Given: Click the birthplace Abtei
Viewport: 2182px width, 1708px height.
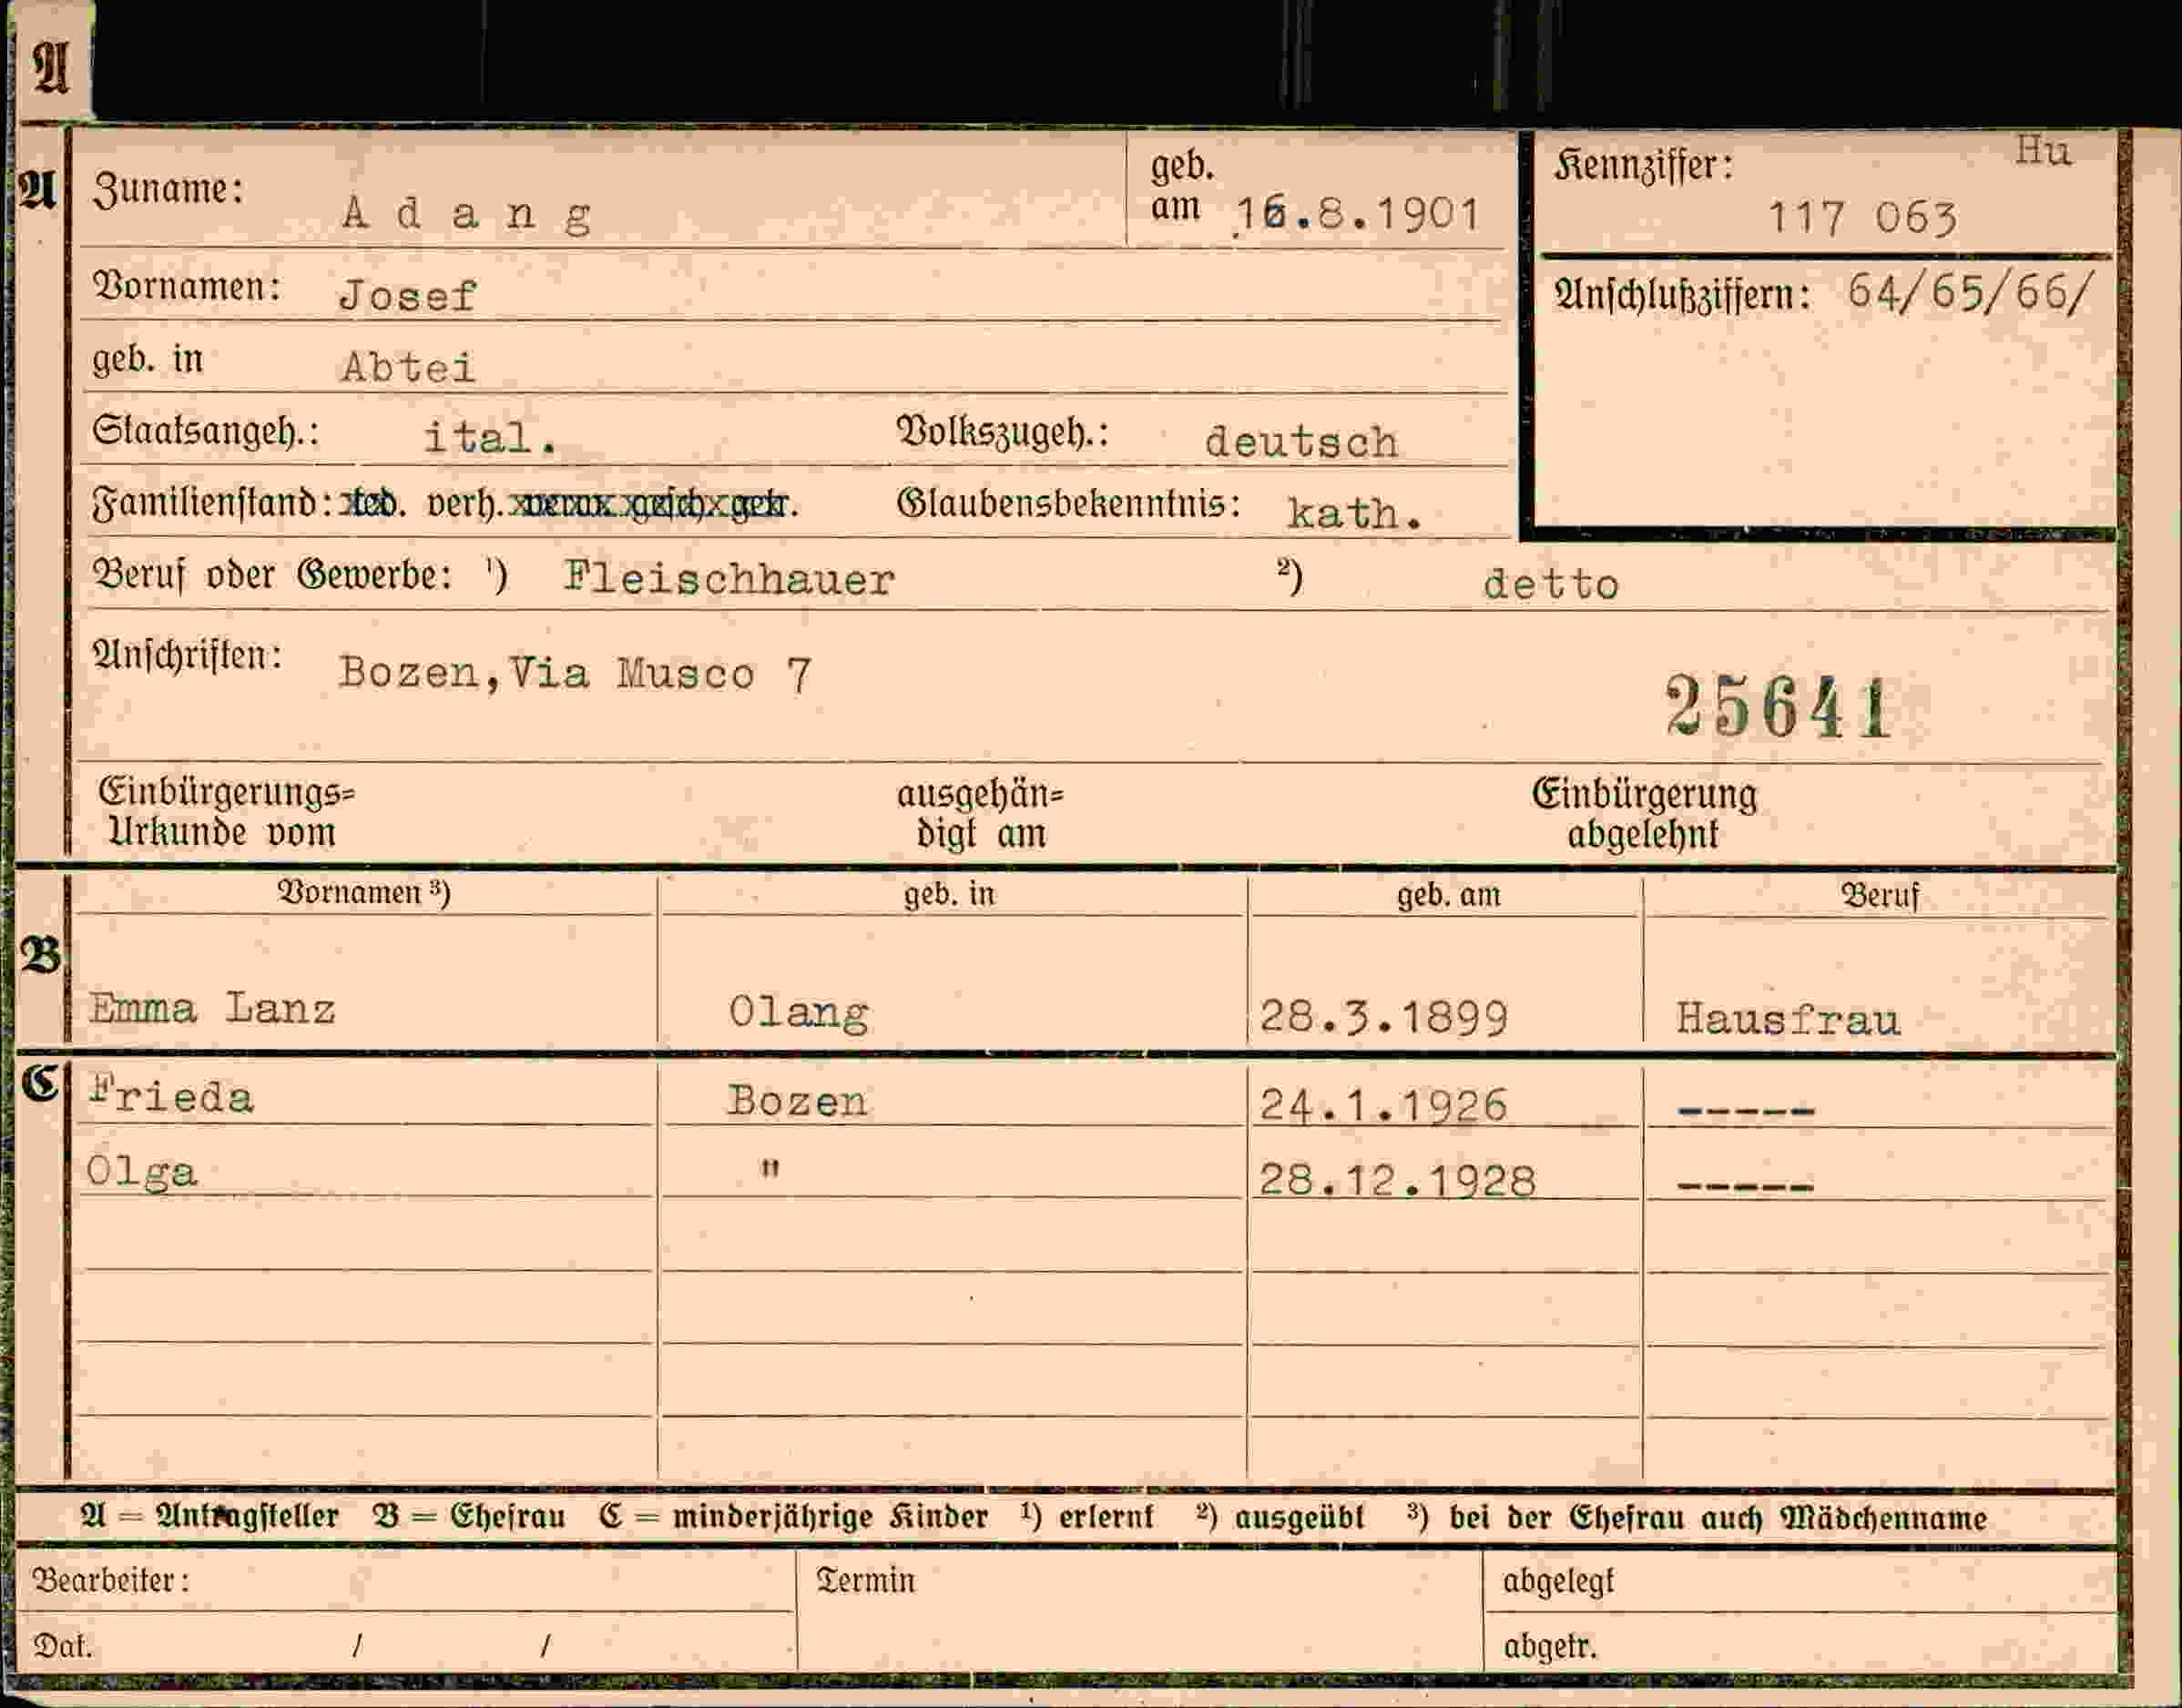Looking at the screenshot, I should click(408, 367).
